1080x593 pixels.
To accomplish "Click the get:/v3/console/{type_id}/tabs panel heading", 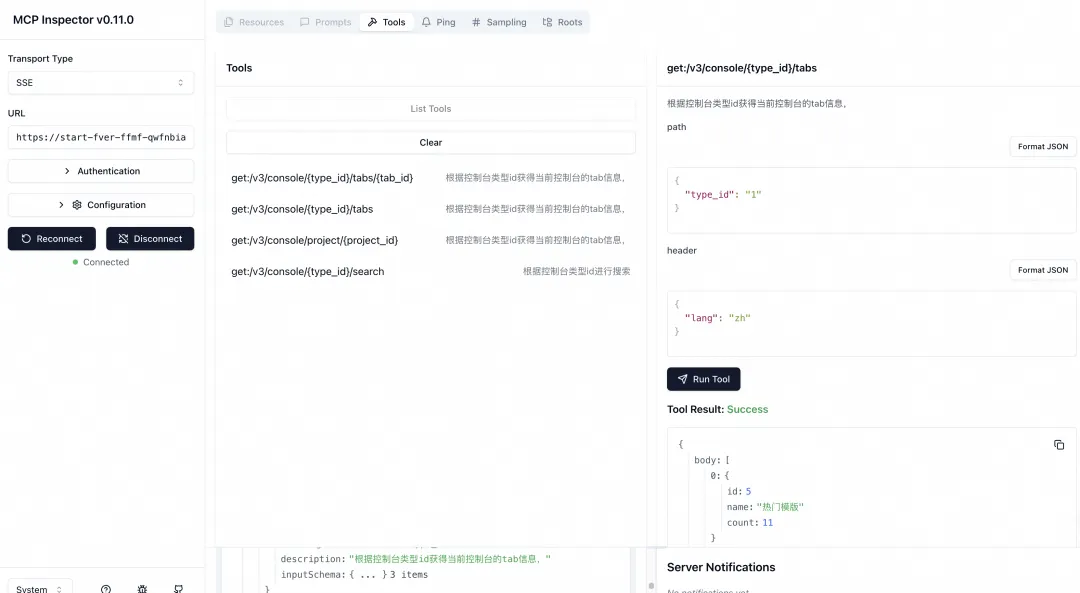I will tap(742, 68).
